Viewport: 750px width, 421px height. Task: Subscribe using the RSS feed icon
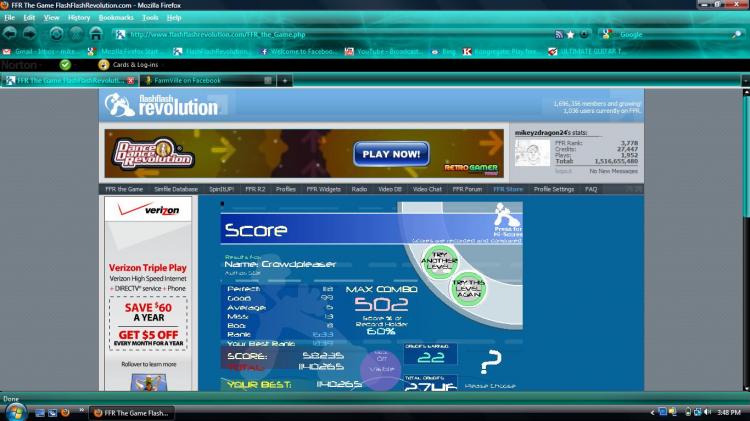(559, 34)
